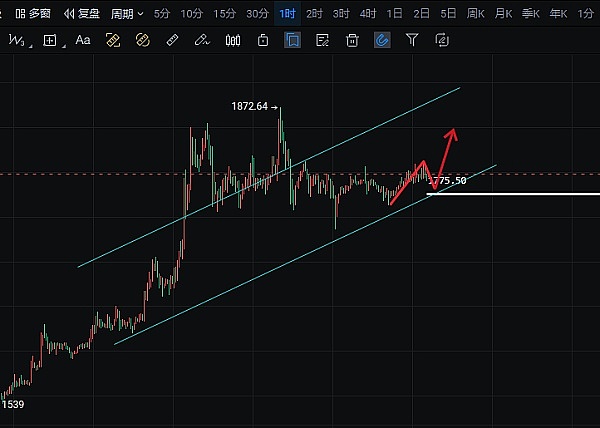This screenshot has width=600, height=428.
Task: Select the 周K weekly candlestick period
Action: coord(476,14)
